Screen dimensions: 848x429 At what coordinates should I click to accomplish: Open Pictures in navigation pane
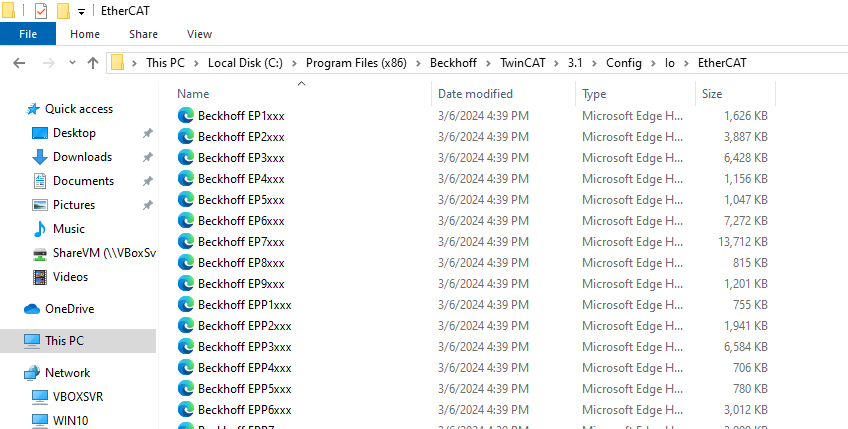[x=74, y=204]
